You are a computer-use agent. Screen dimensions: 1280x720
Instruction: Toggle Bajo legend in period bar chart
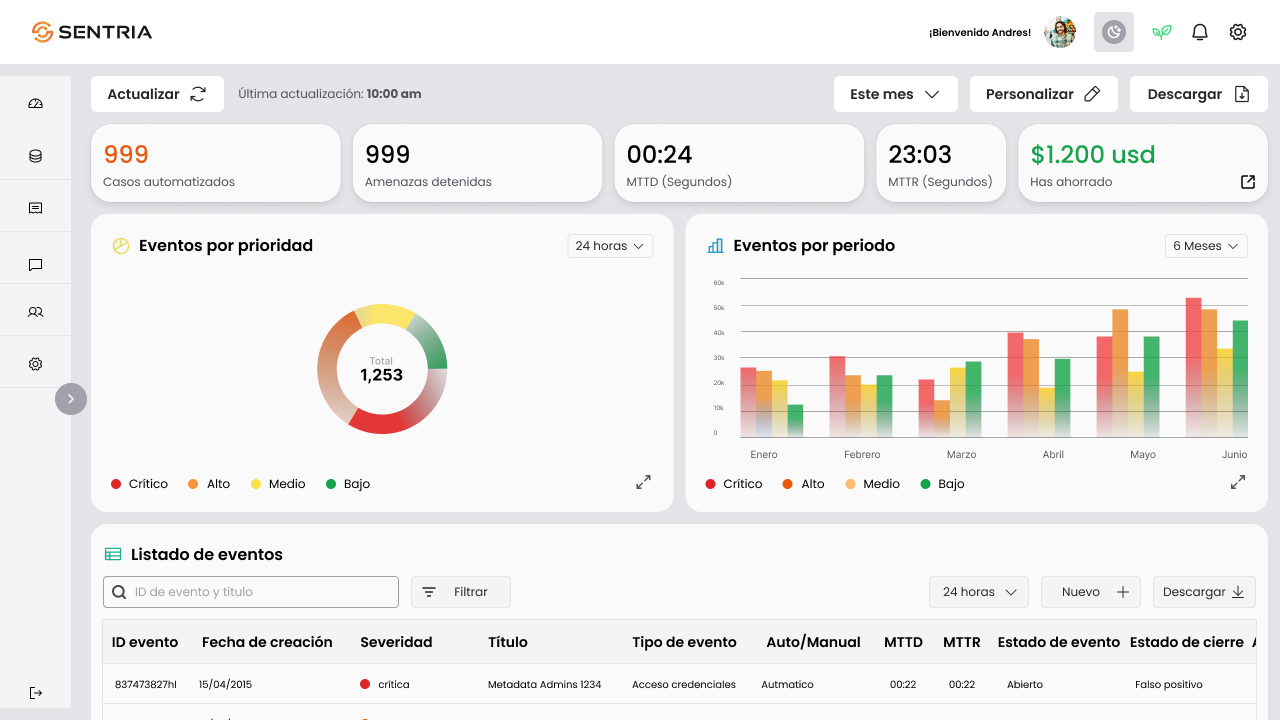coord(943,484)
